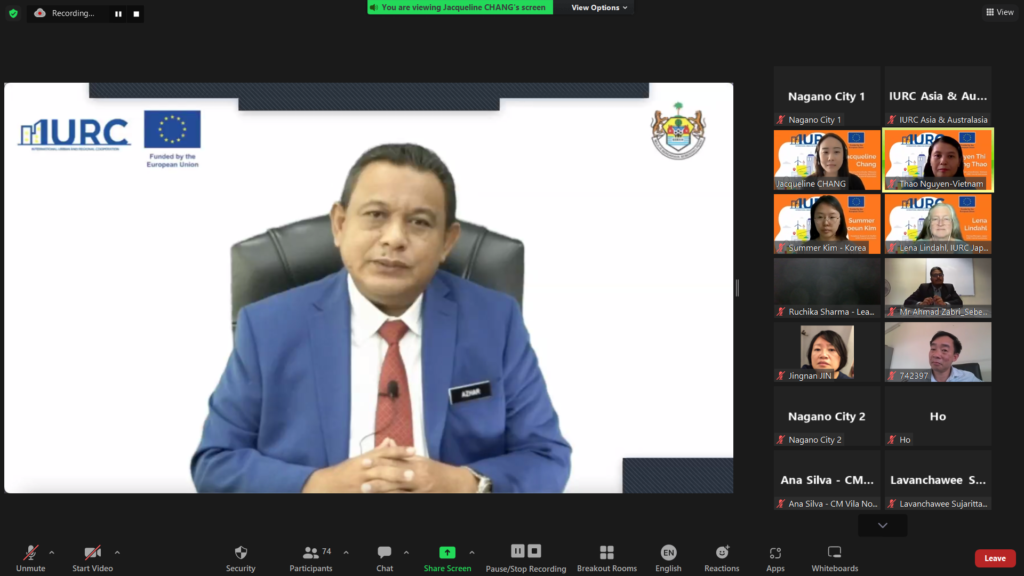The width and height of the screenshot is (1024, 576).
Task: Open the Chat panel
Action: (x=384, y=557)
